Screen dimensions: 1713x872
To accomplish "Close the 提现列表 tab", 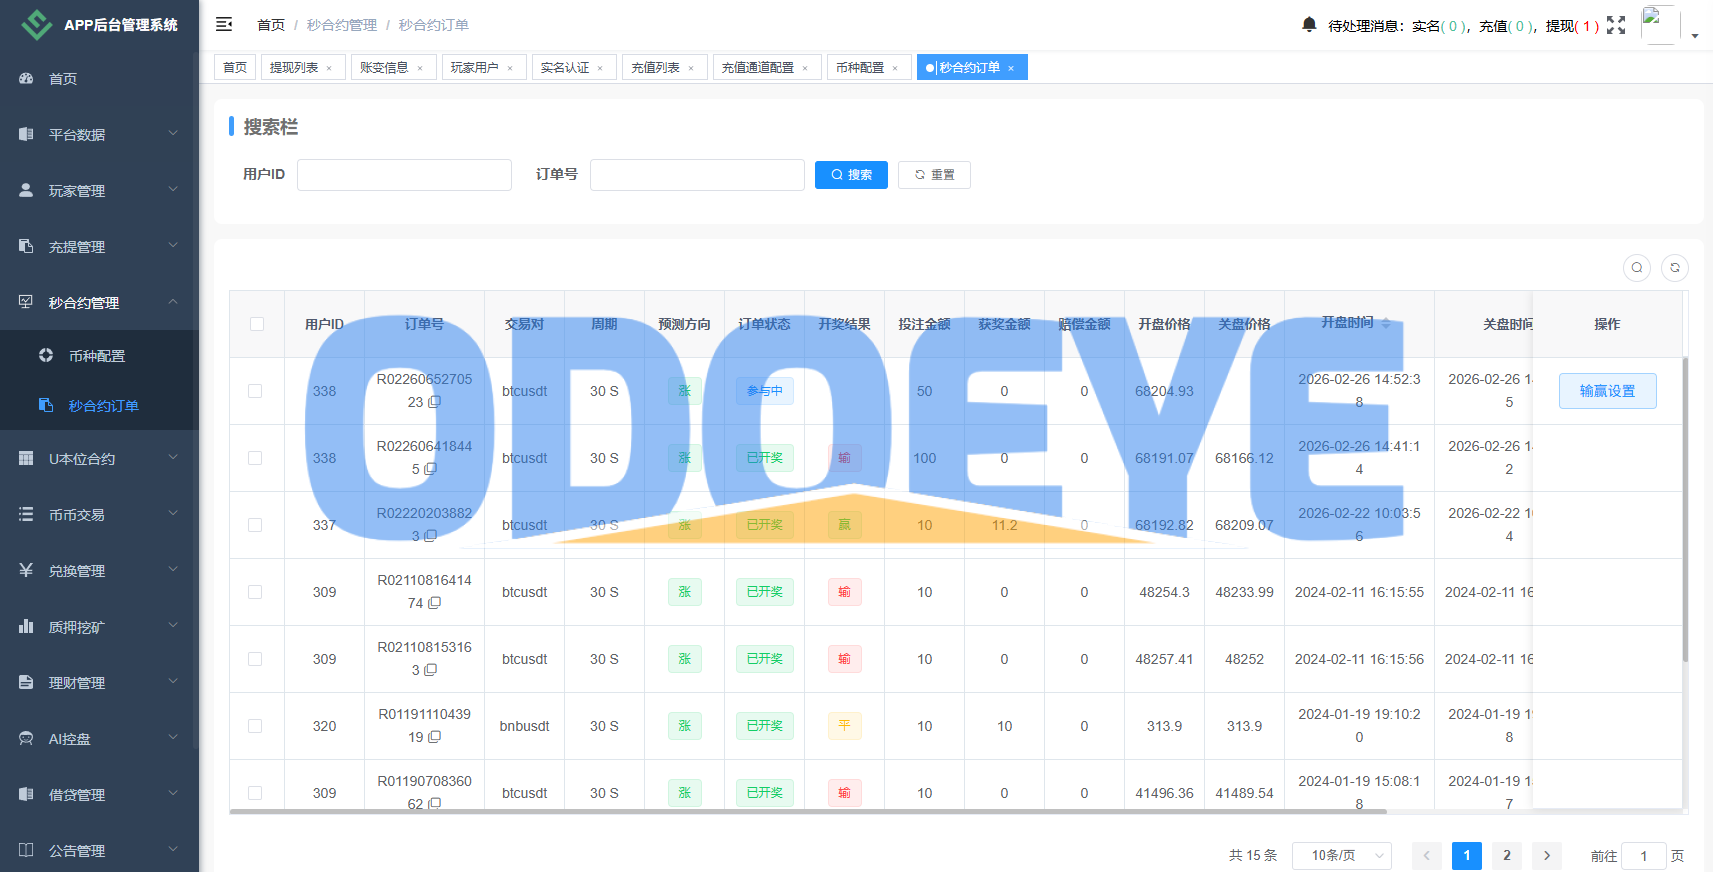I will 329,68.
